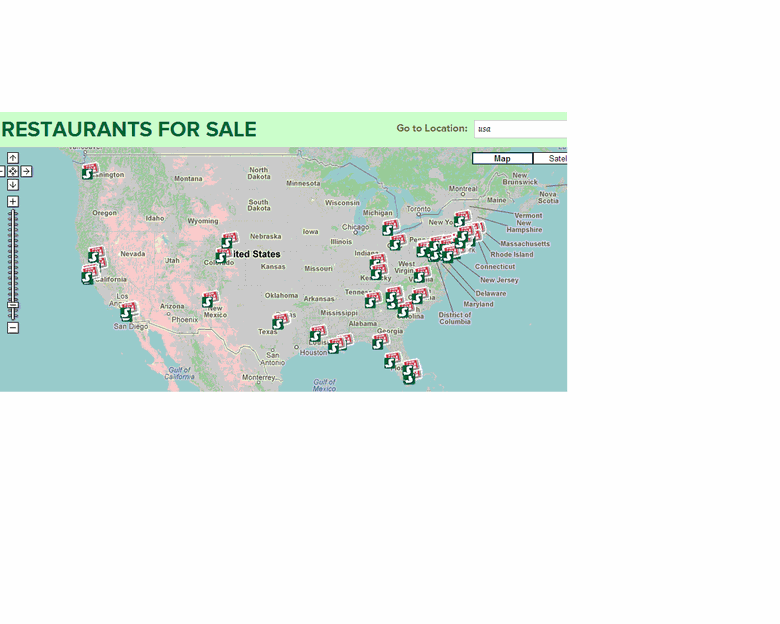780x624 pixels.
Task: Zoom in with the plus button
Action: pos(13,202)
